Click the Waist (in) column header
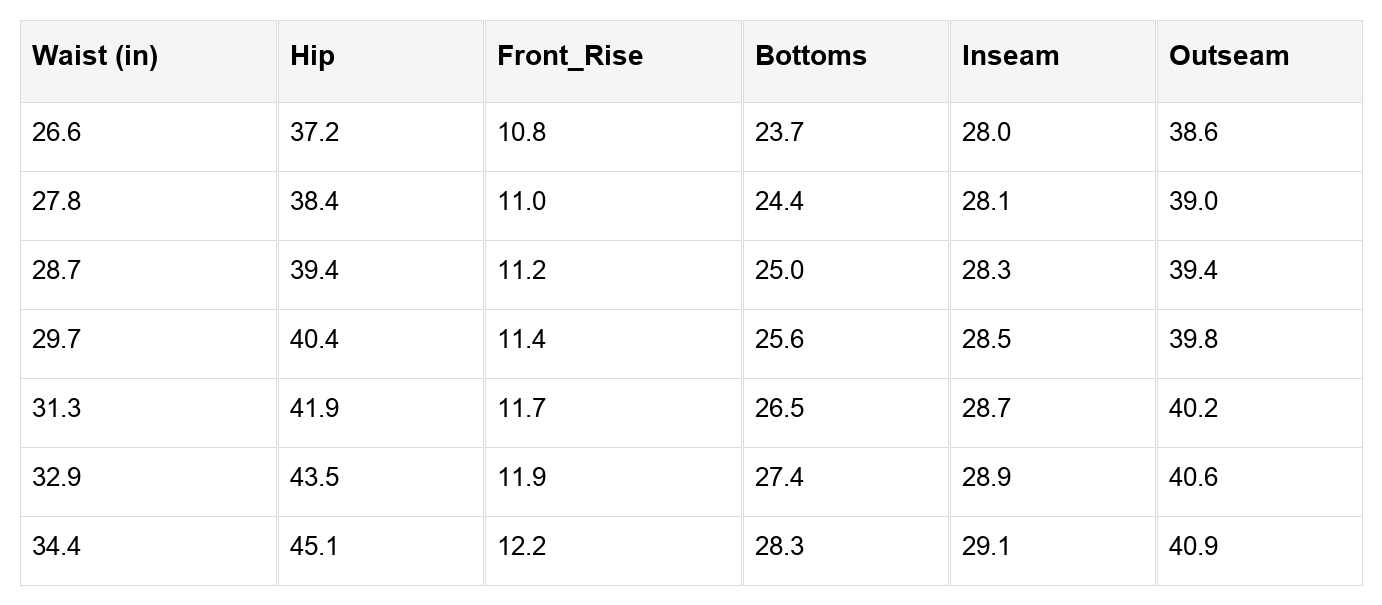The width and height of the screenshot is (1382, 605). pos(95,56)
